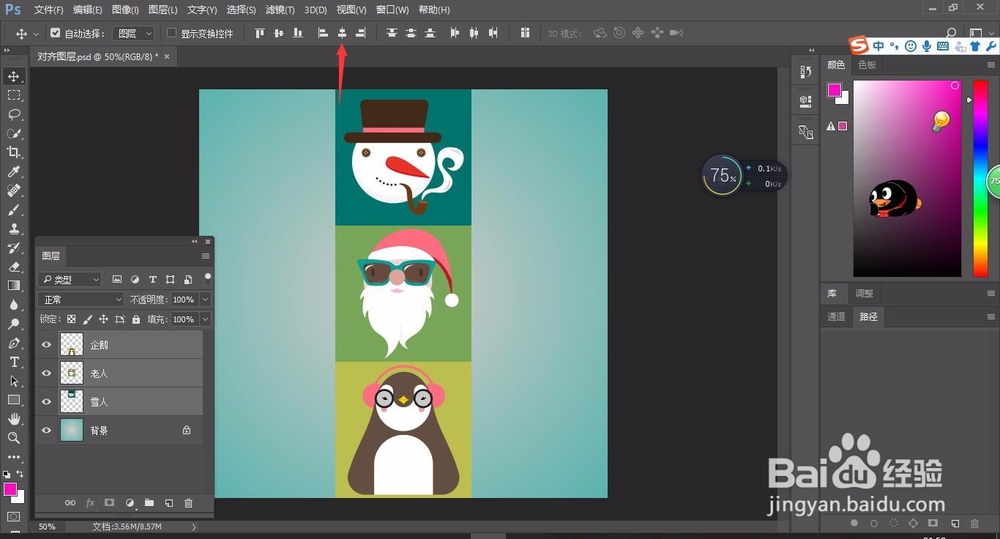This screenshot has width=1000, height=539.
Task: Click 企鹅 layer thumbnail
Action: tap(71, 344)
